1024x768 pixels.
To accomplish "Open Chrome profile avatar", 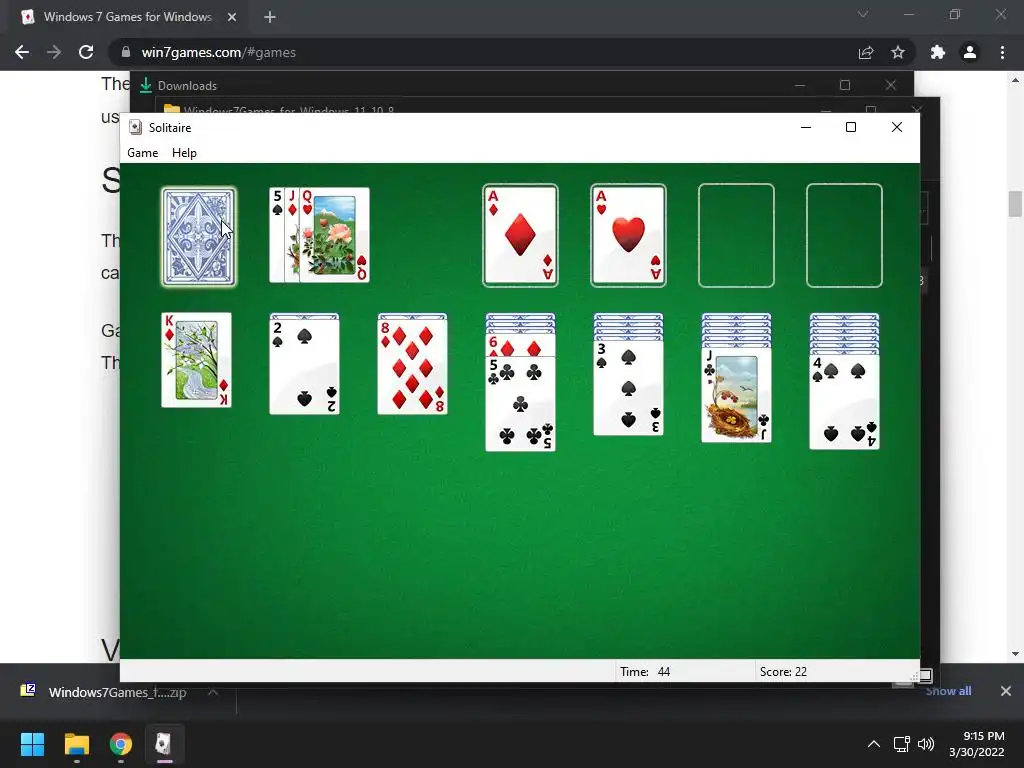I will [x=970, y=52].
